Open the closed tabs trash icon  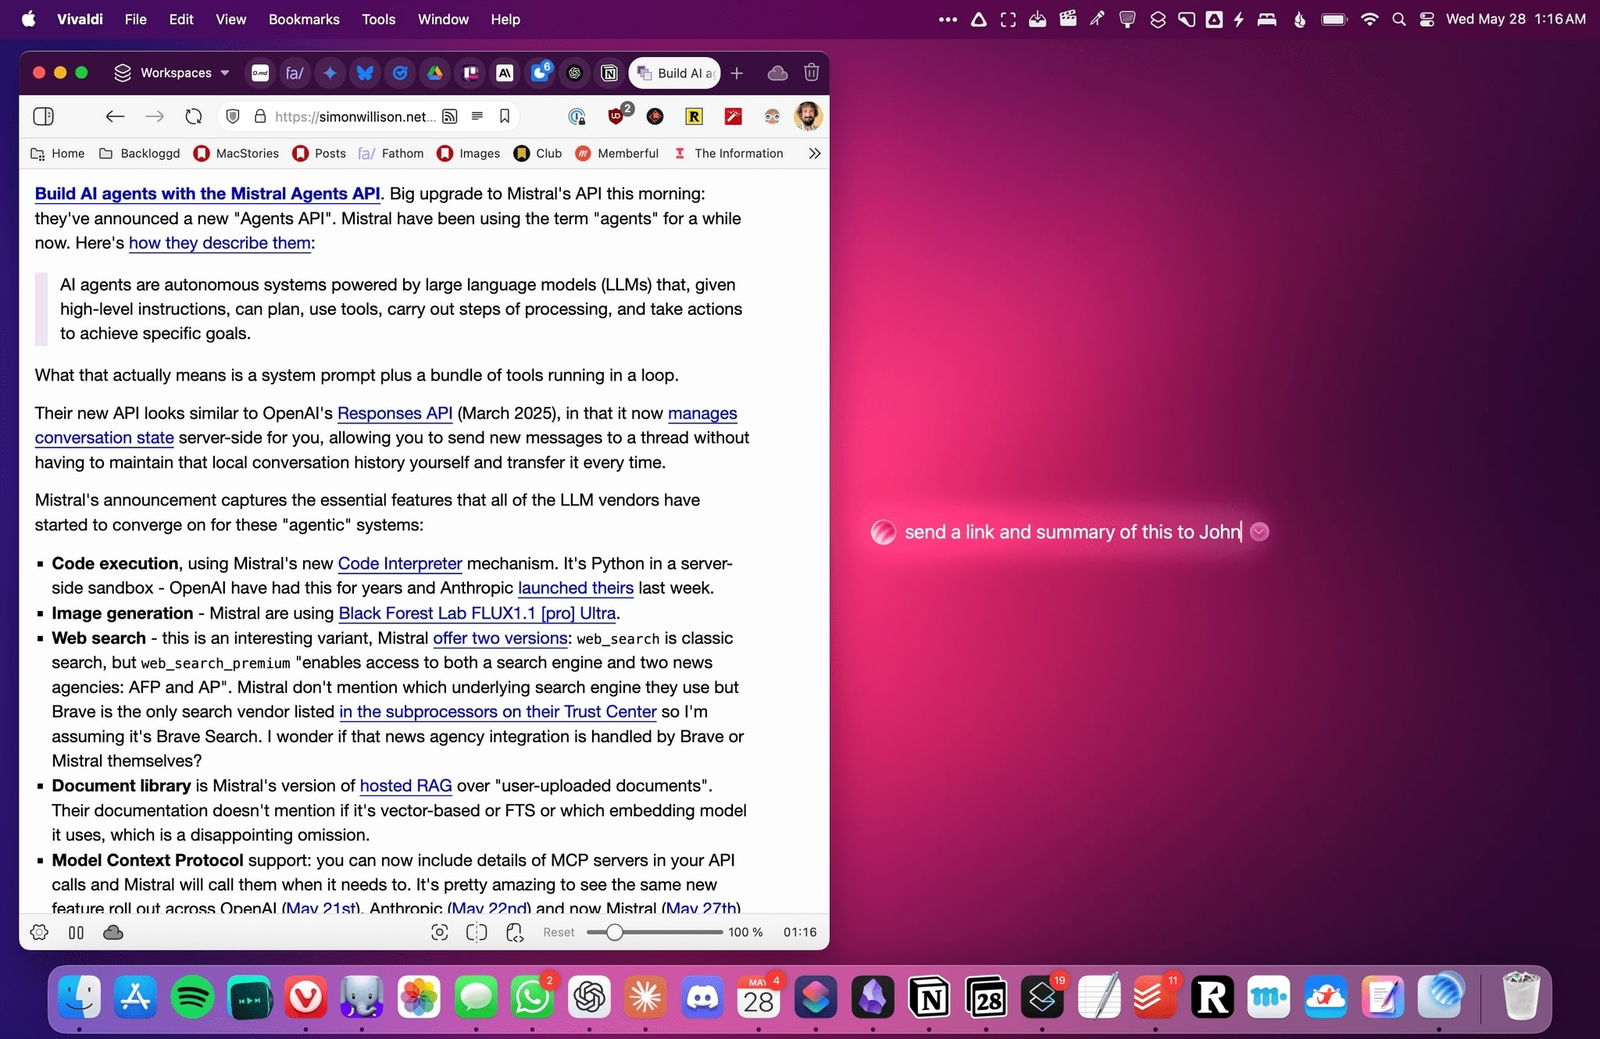point(811,72)
